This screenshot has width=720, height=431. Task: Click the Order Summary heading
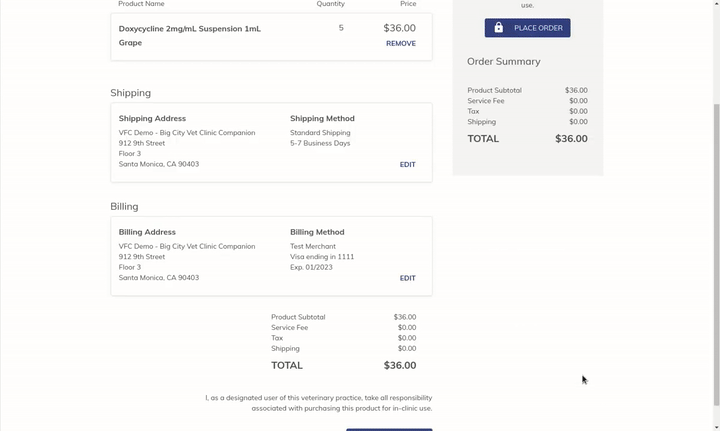point(503,62)
